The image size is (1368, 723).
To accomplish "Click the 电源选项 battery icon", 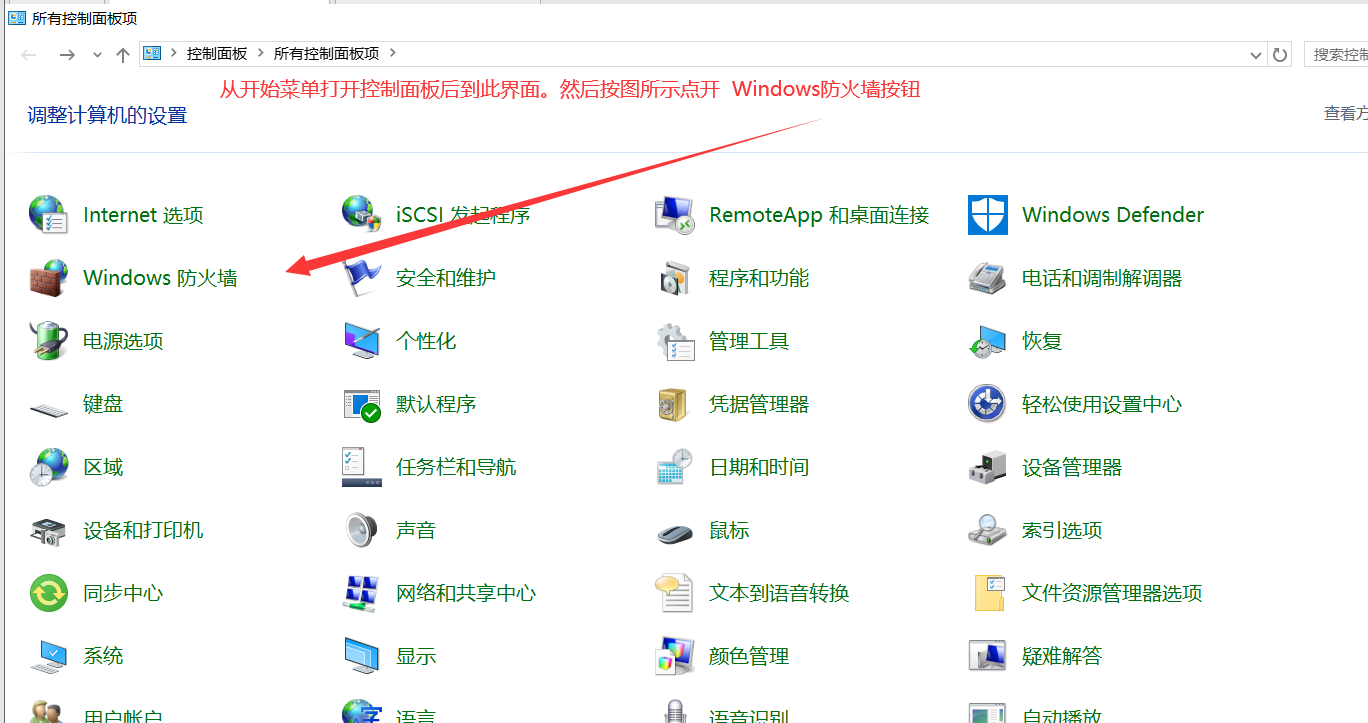I will (x=48, y=341).
